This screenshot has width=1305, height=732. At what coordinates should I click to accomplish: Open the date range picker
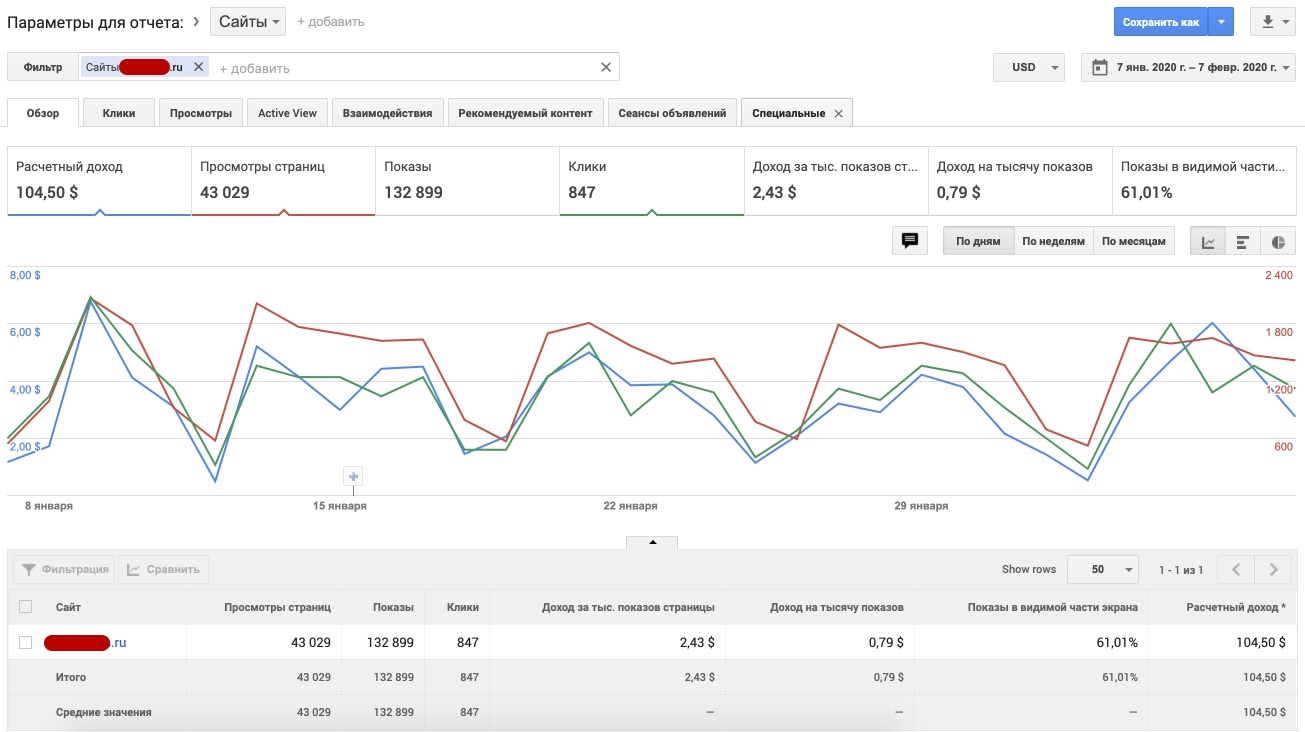(1188, 67)
